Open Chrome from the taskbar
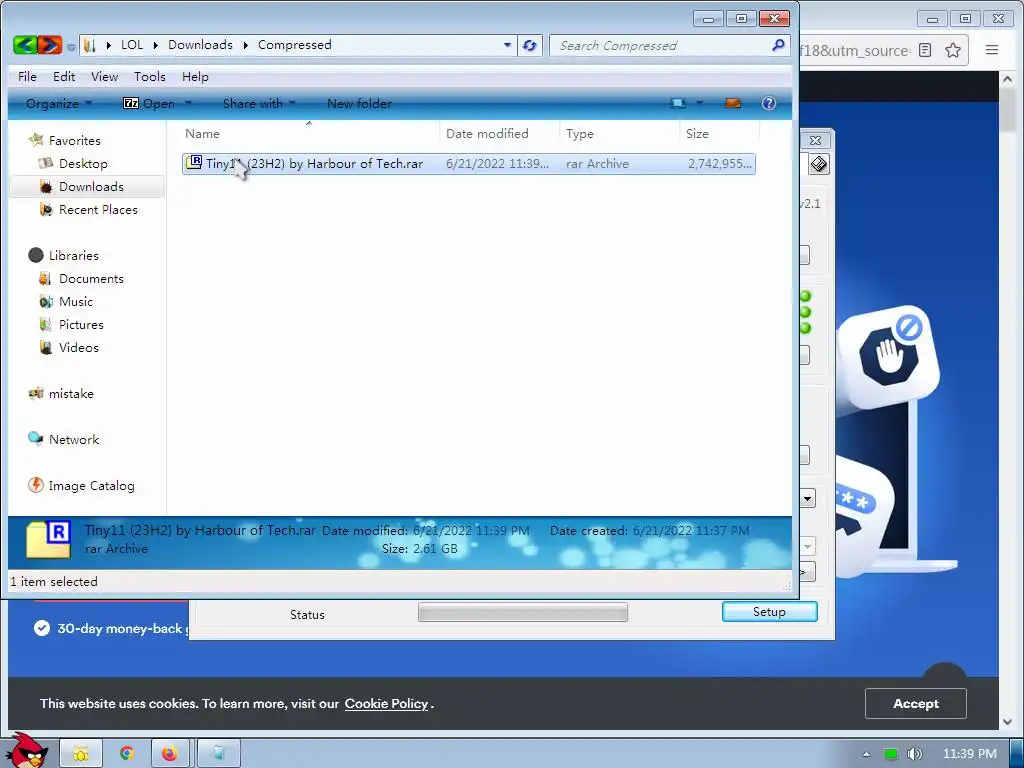1024x768 pixels. coord(127,754)
